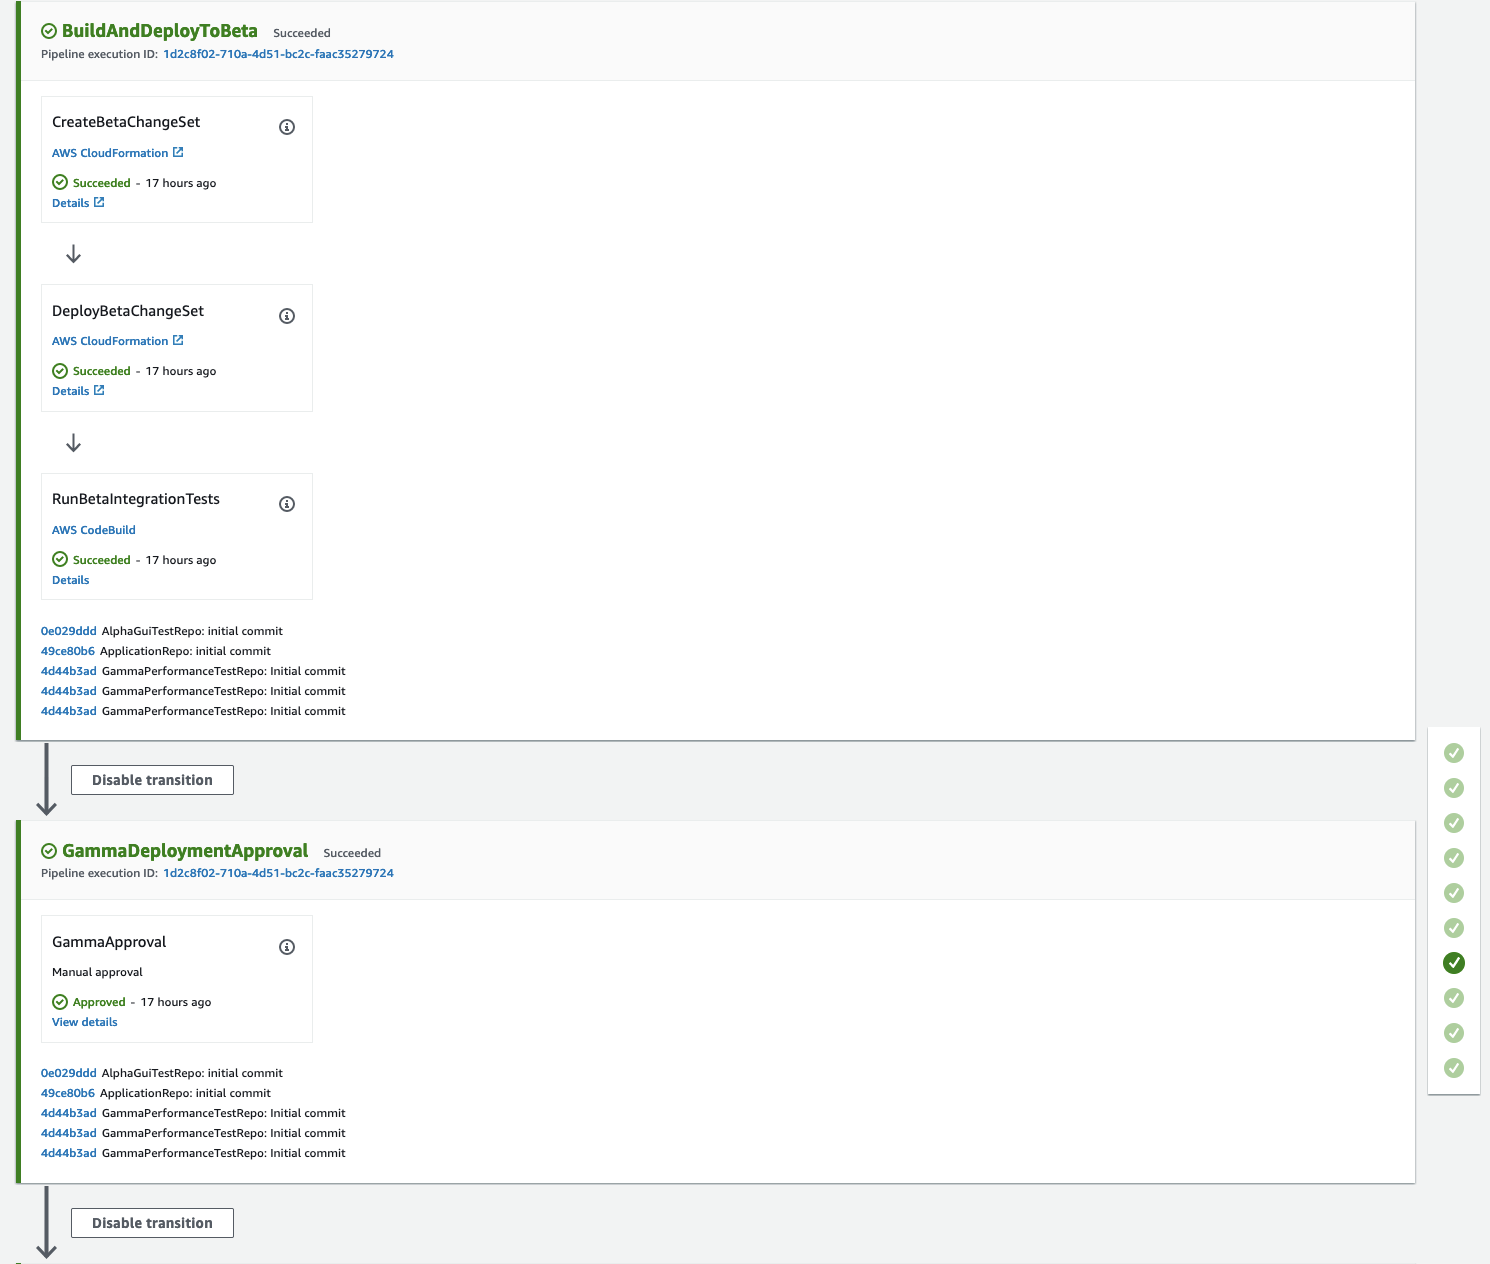This screenshot has width=1490, height=1264.
Task: Click Disable transition below GammaDeploymentApproval stage
Action: 151,1222
